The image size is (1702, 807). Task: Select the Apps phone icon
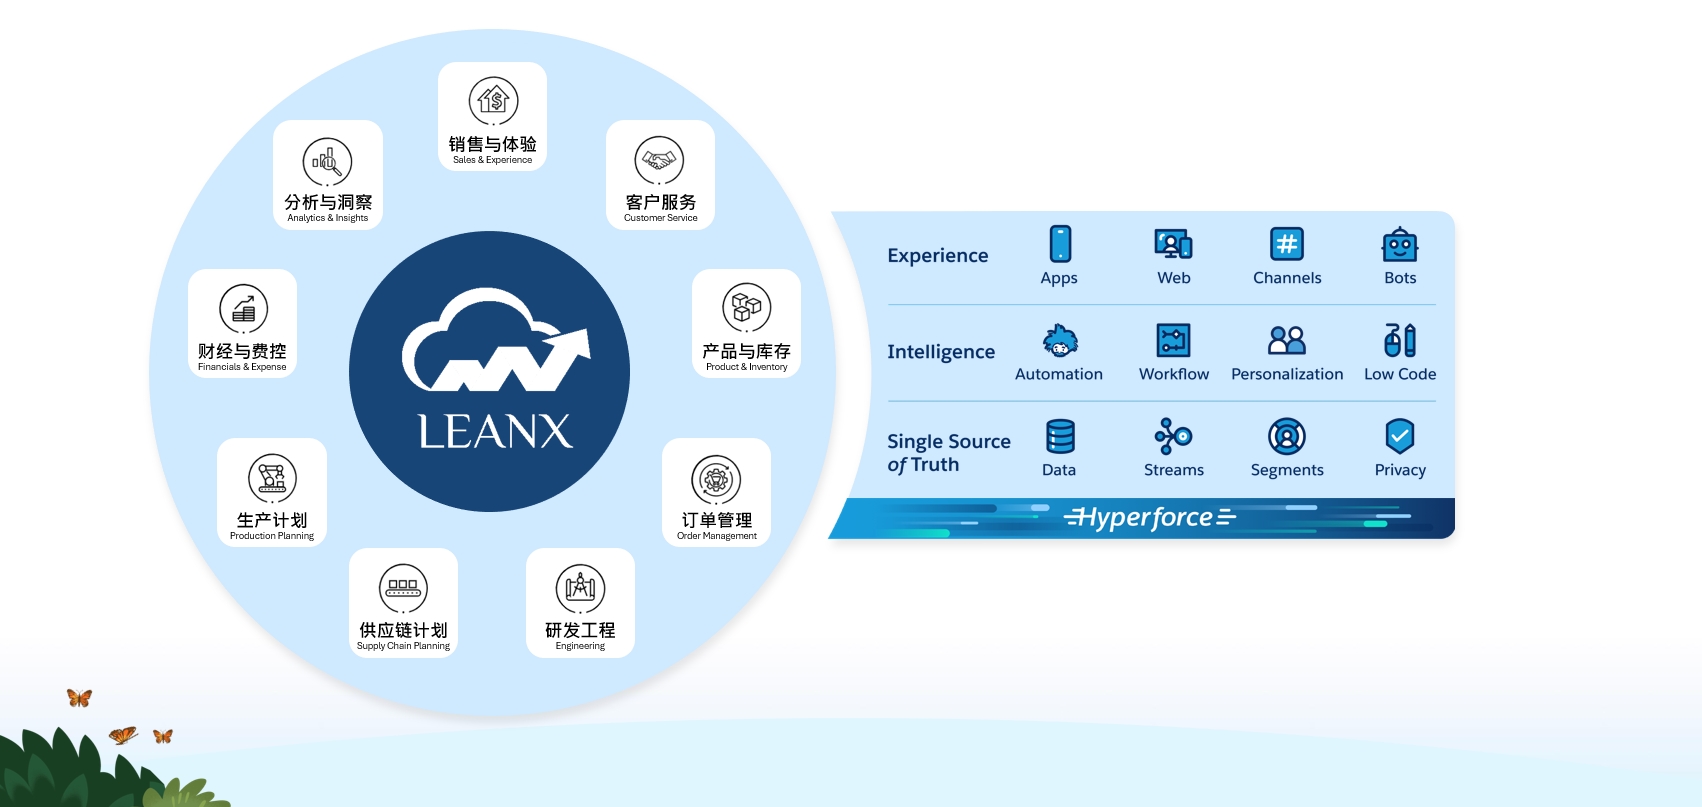pos(1060,244)
